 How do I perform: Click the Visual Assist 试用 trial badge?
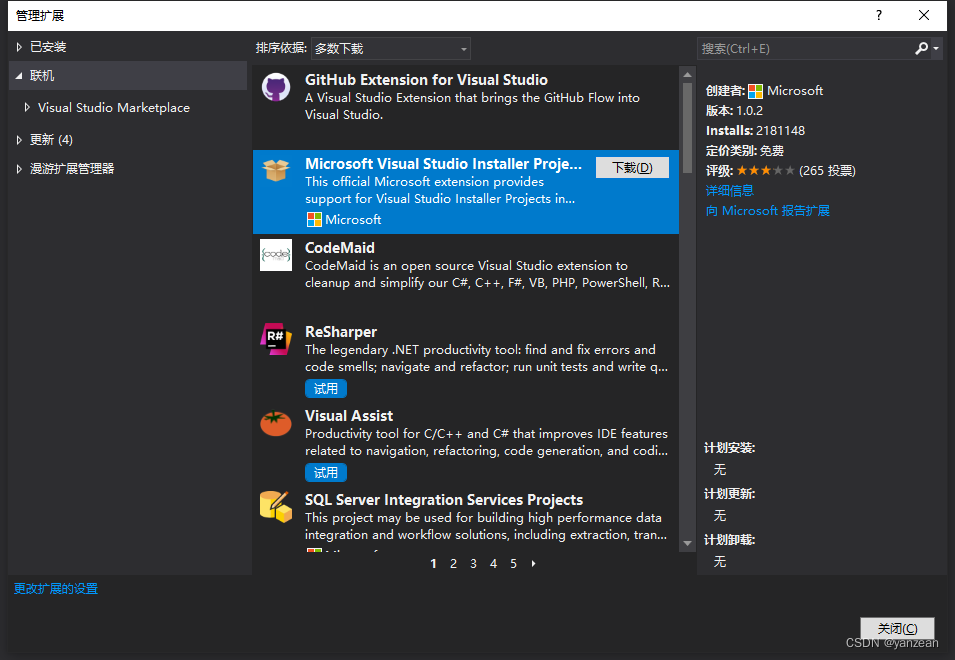pyautogui.click(x=326, y=472)
